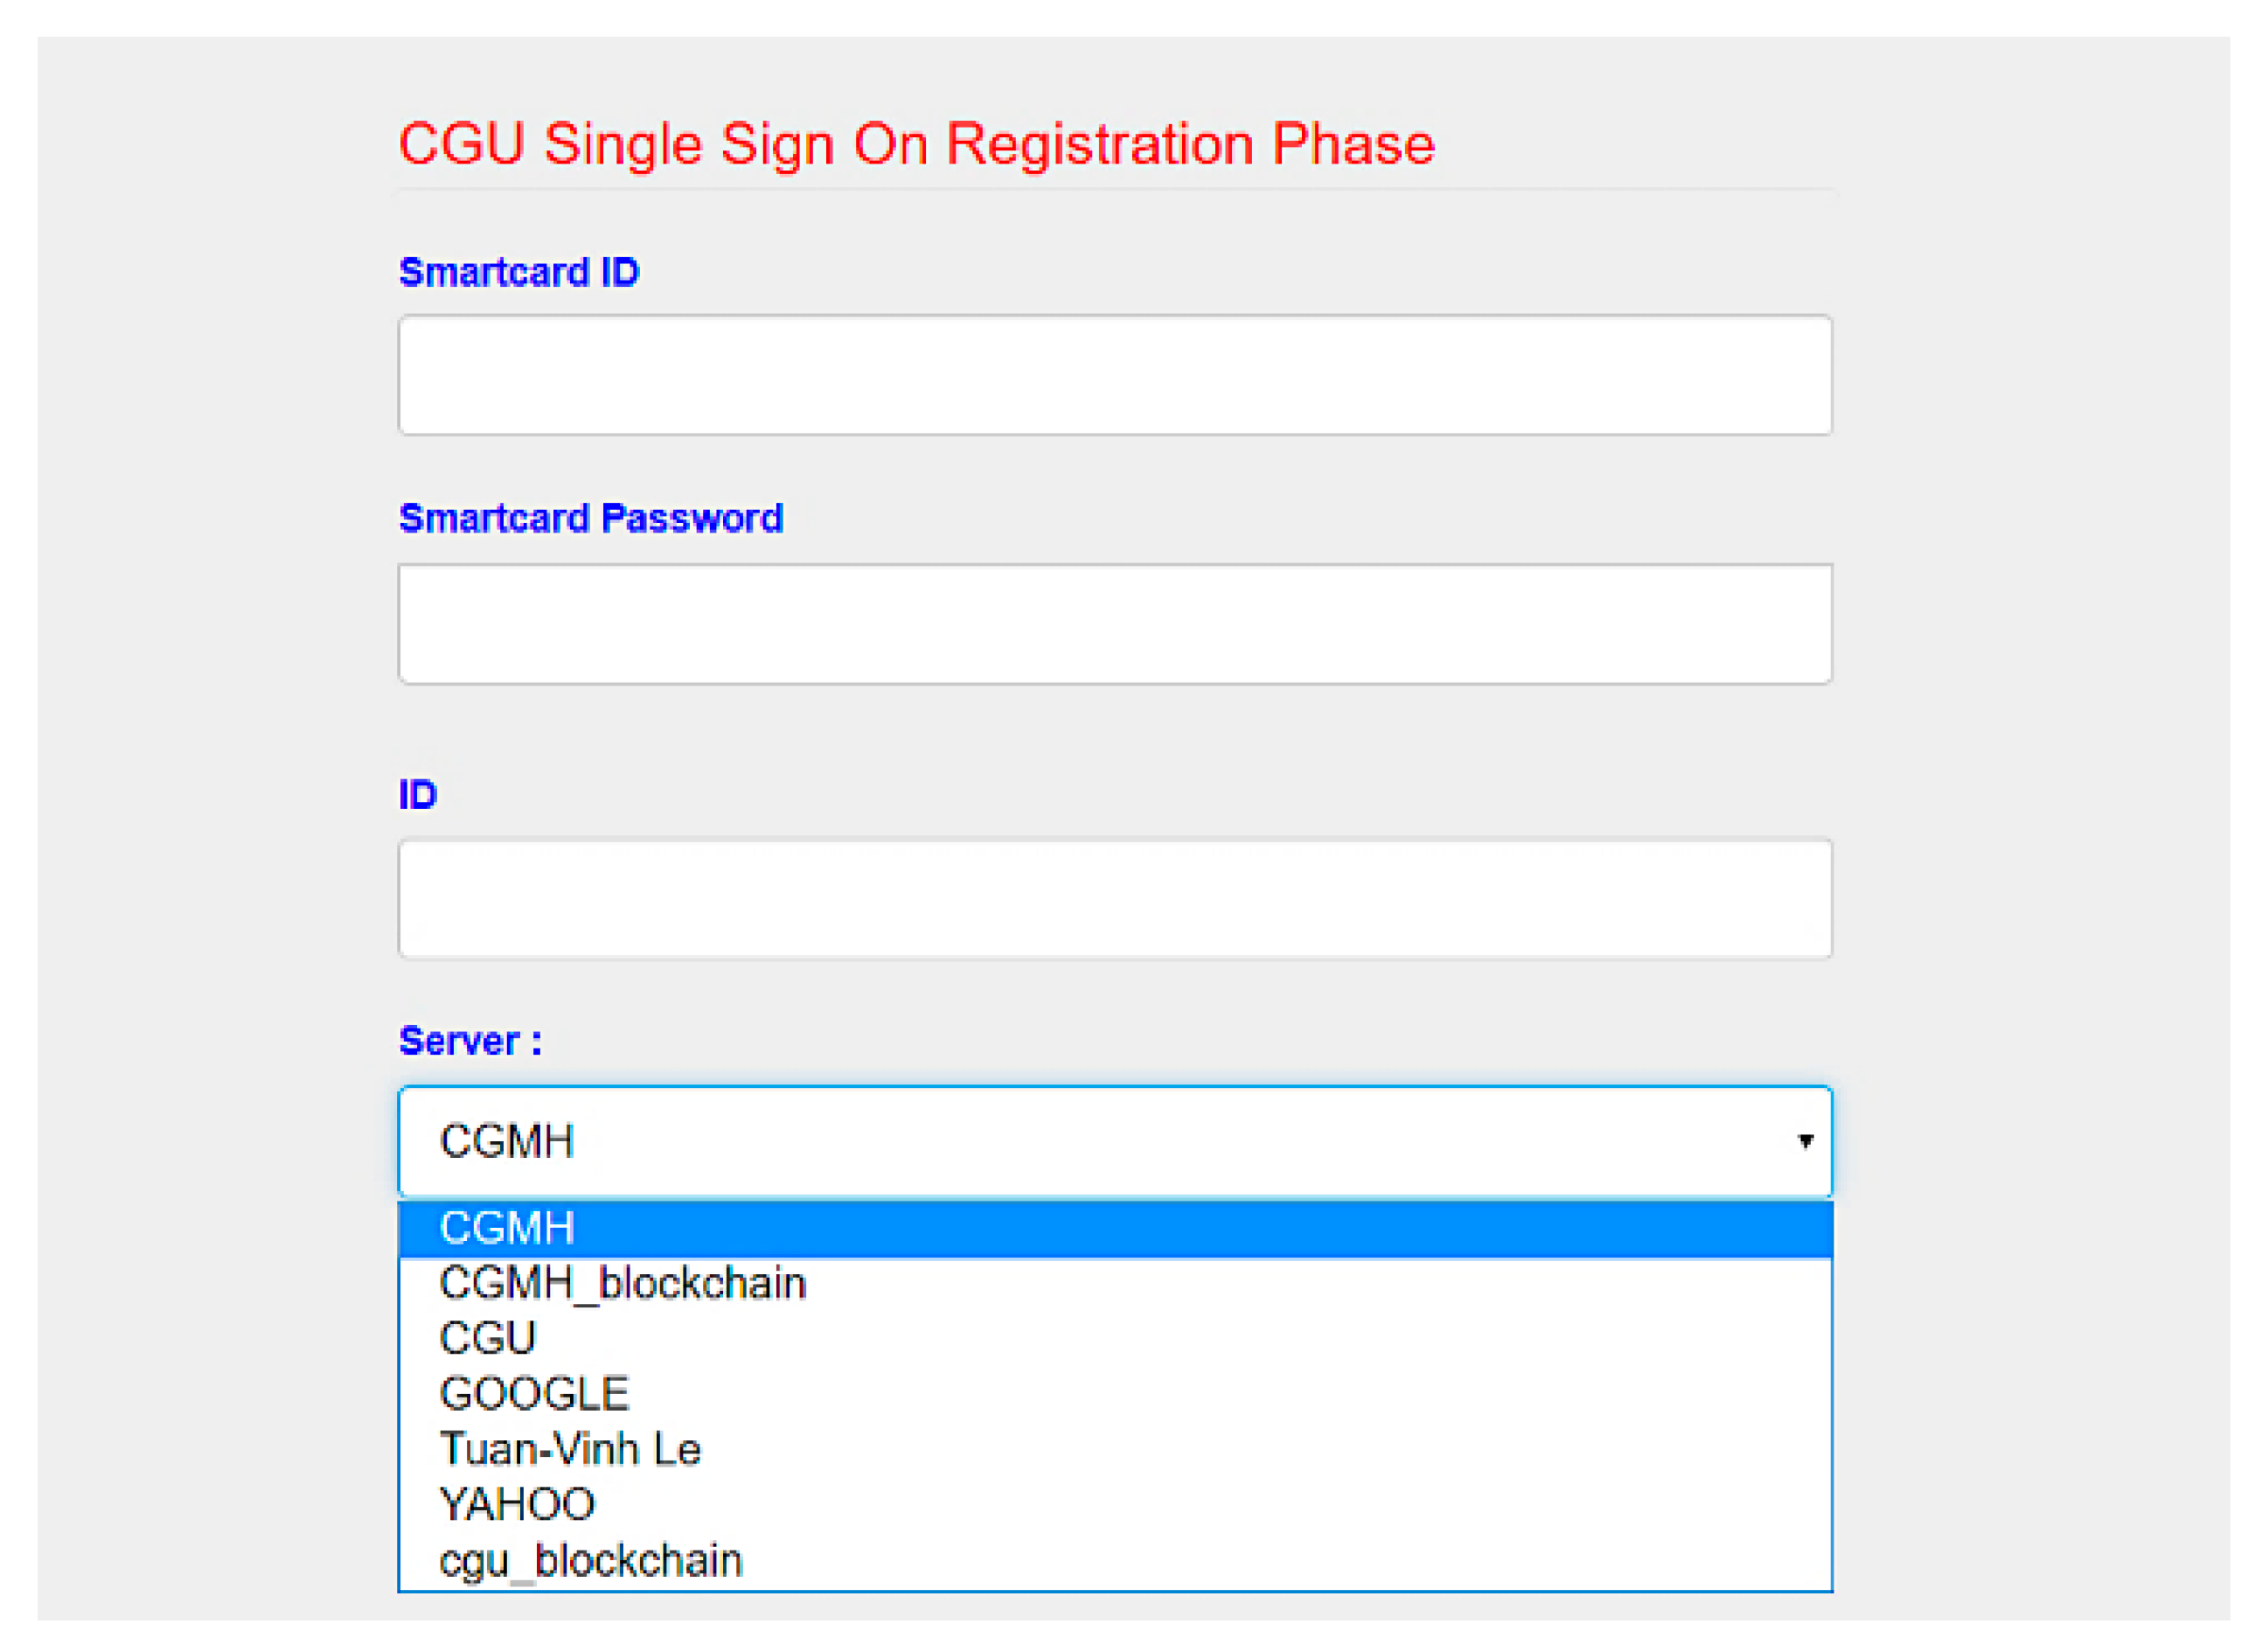
Task: Pick GOOGLE from the server options
Action: coord(534,1394)
